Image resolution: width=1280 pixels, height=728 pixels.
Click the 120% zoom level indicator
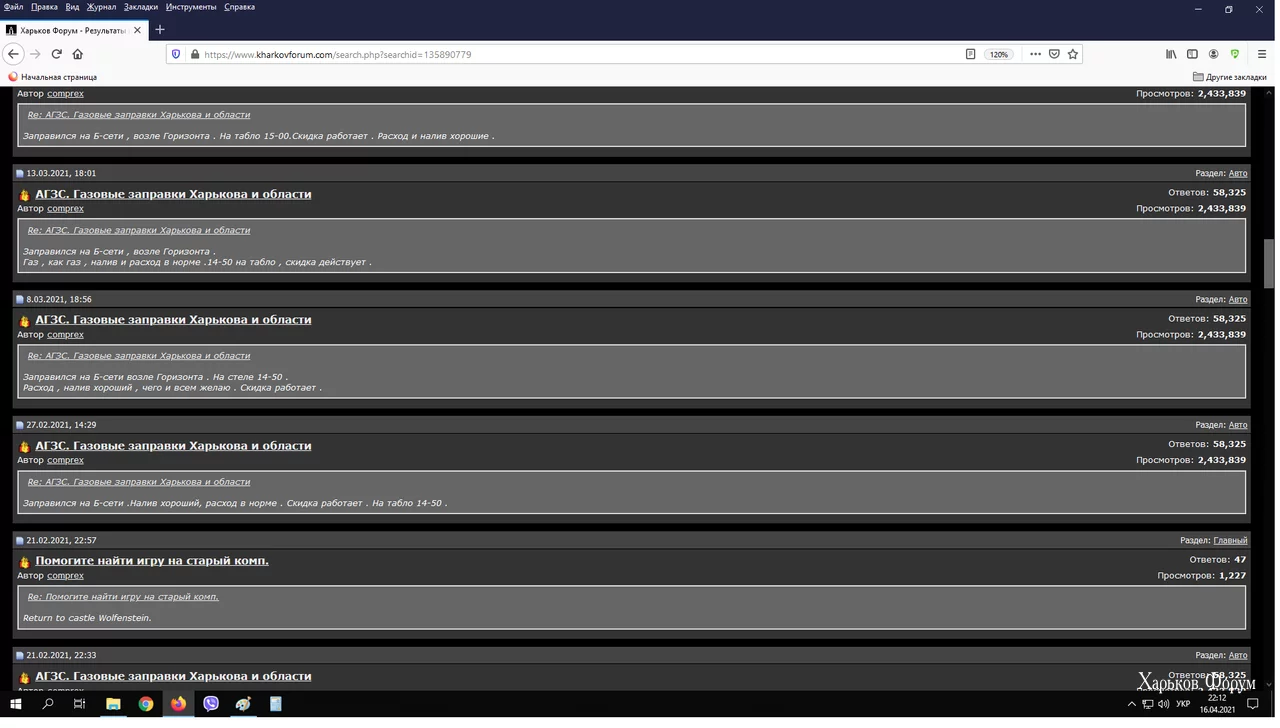(999, 54)
